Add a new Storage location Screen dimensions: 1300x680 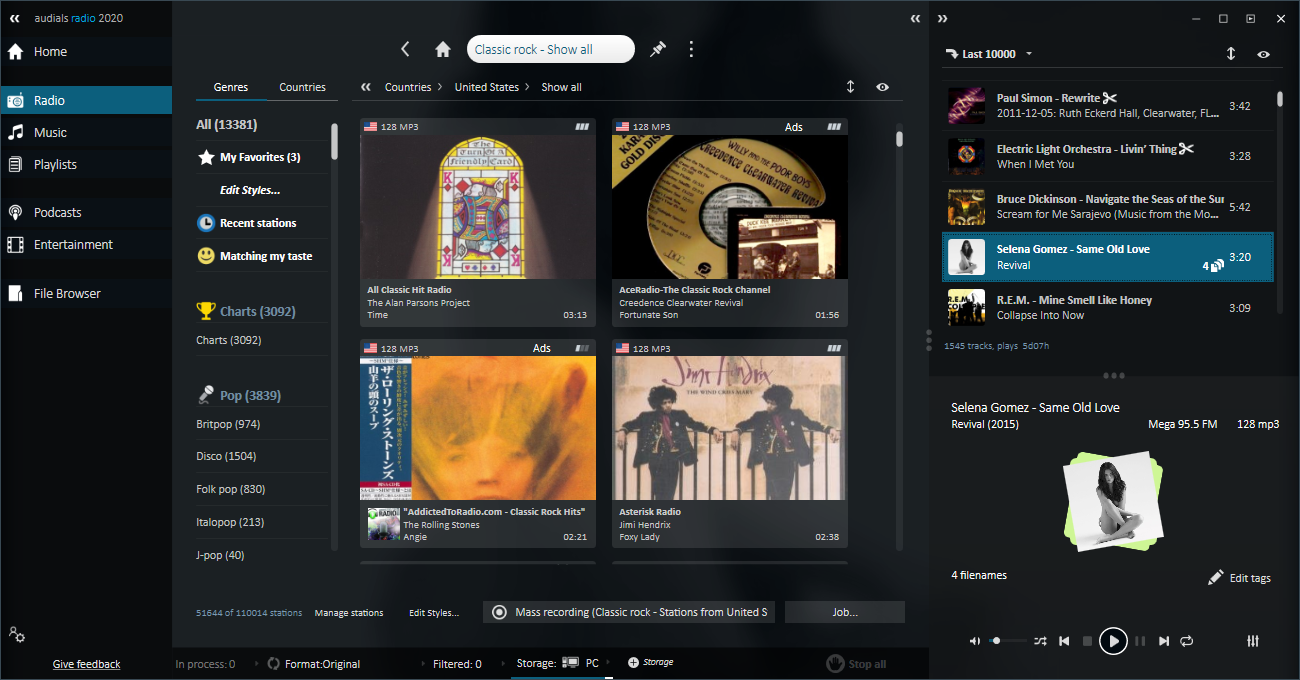point(650,662)
